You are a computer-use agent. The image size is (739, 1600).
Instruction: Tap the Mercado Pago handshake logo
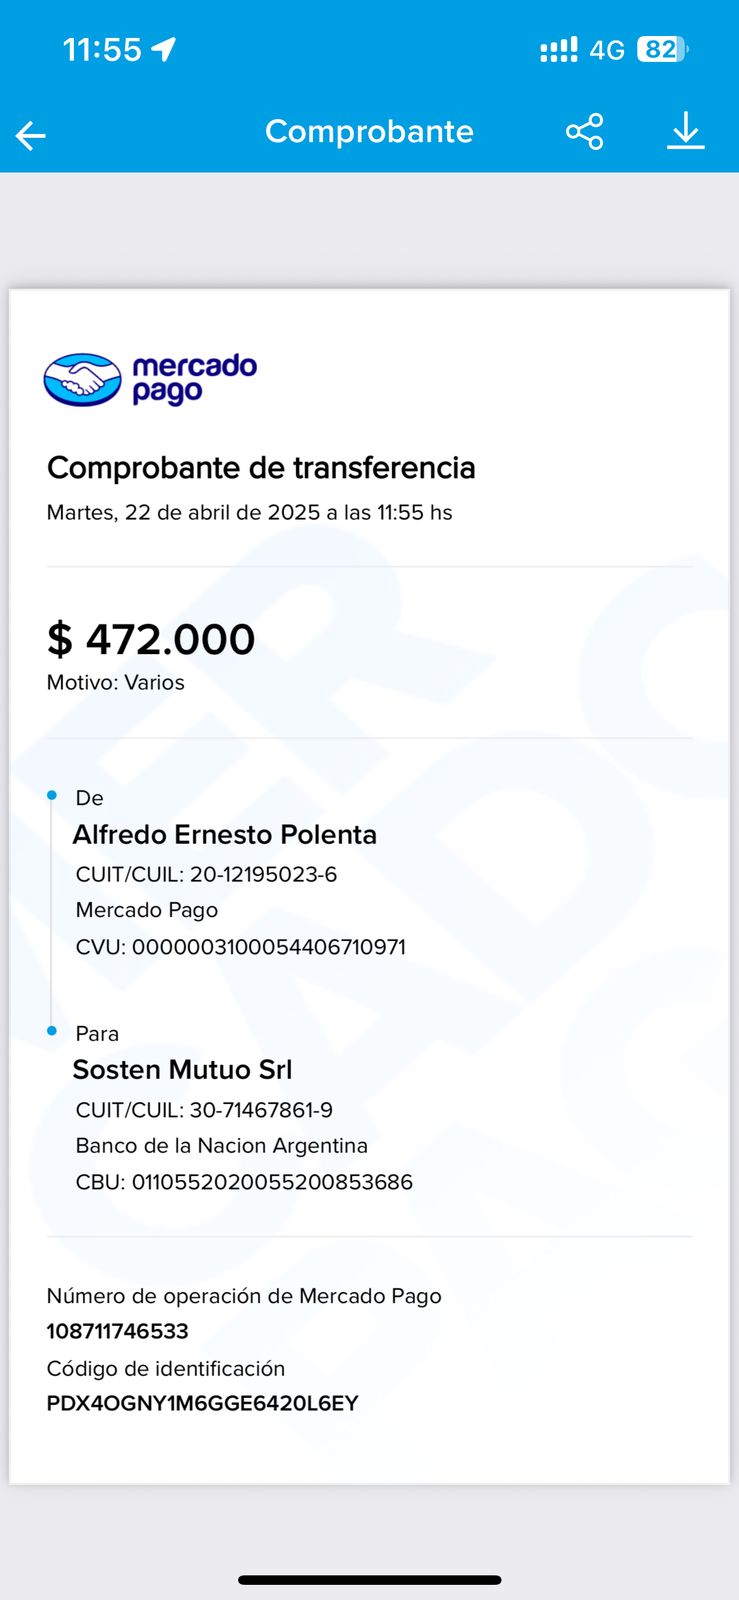click(83, 380)
